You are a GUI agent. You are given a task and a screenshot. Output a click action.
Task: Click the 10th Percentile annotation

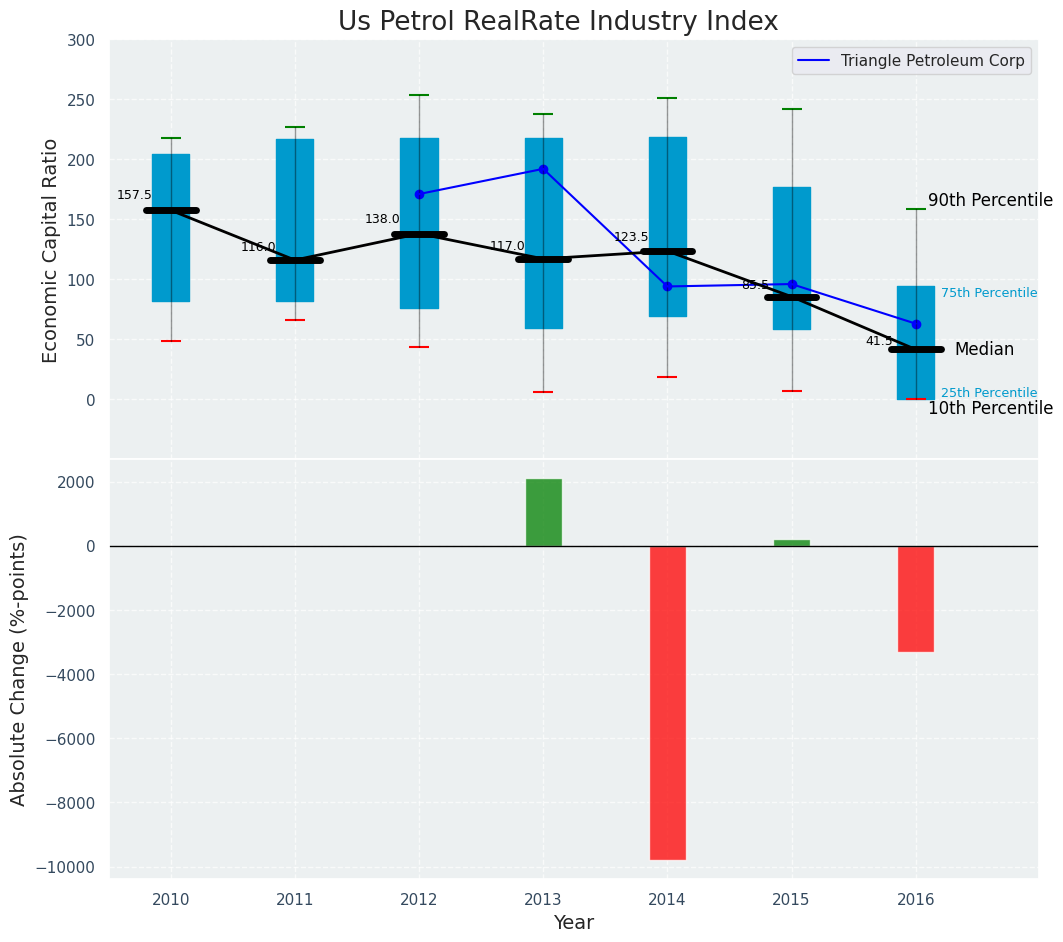990,408
